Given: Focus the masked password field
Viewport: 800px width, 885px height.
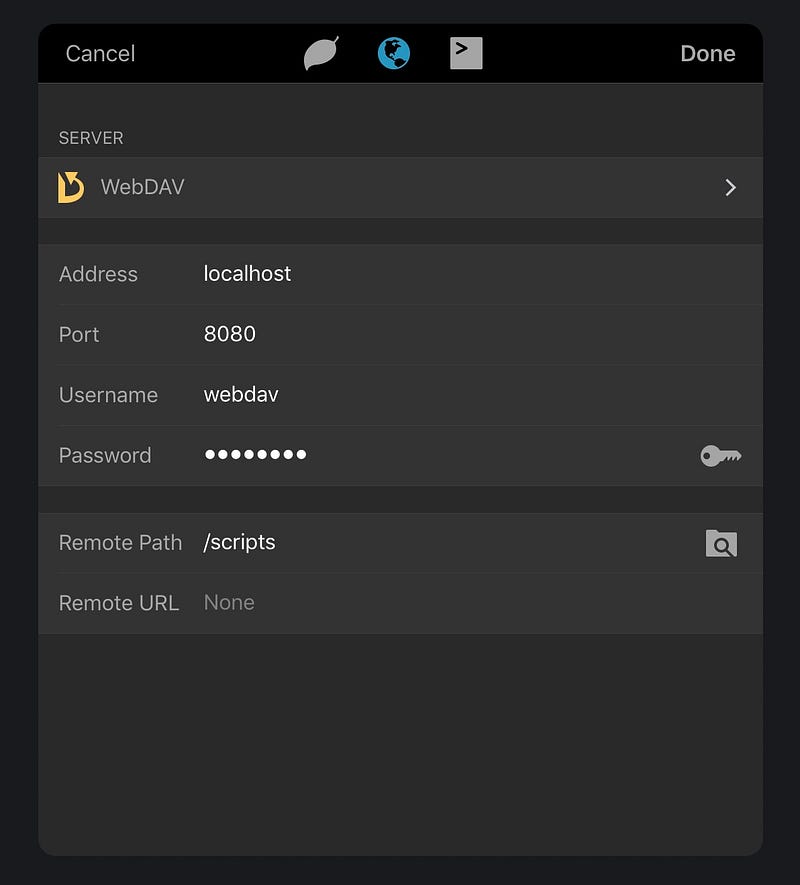Looking at the screenshot, I should click(x=255, y=455).
